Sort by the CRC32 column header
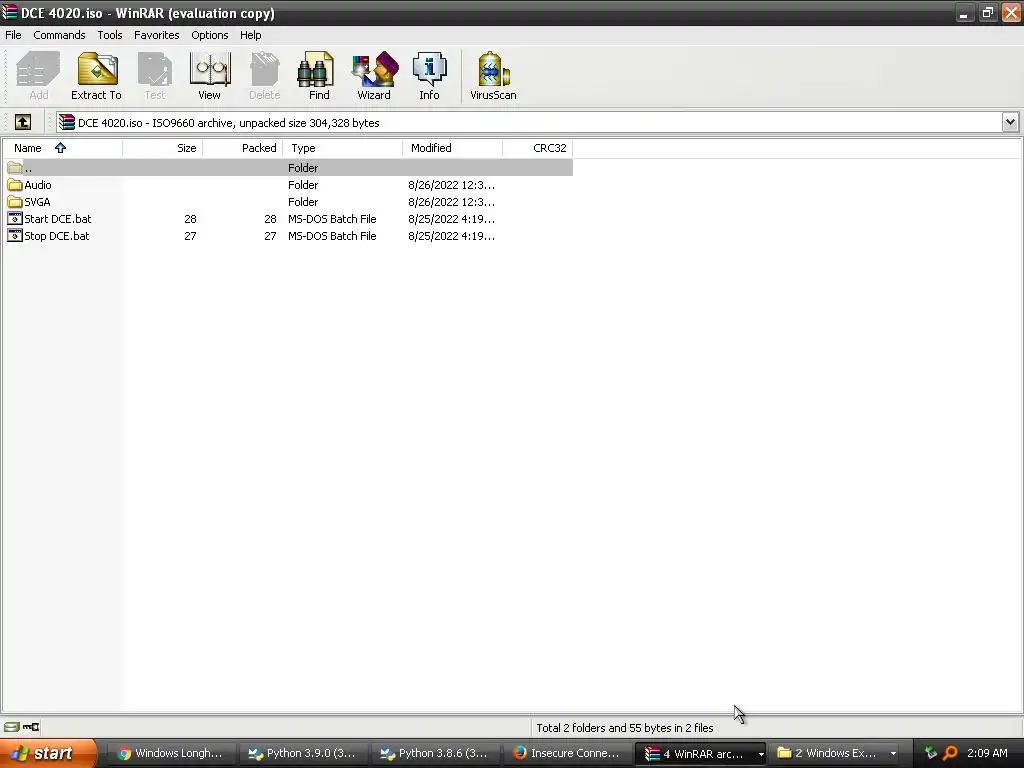1024x768 pixels. tap(538, 148)
